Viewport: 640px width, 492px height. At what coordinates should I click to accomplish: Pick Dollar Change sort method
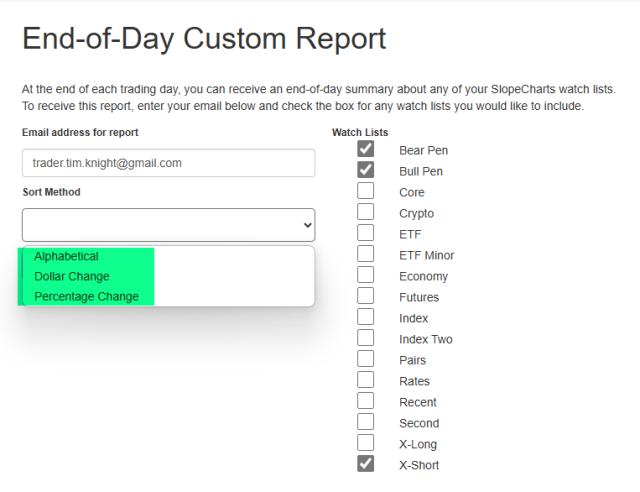pos(72,277)
